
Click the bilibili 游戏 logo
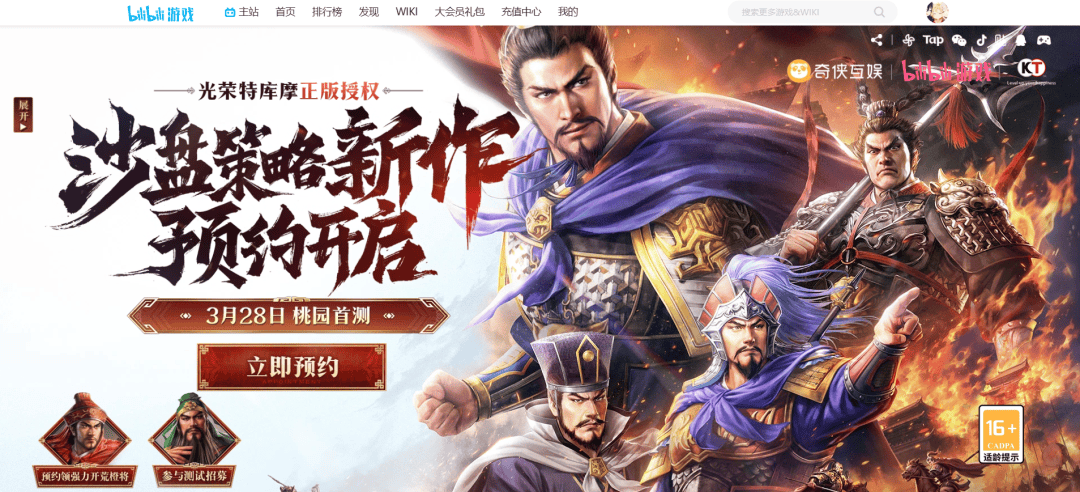pos(160,12)
